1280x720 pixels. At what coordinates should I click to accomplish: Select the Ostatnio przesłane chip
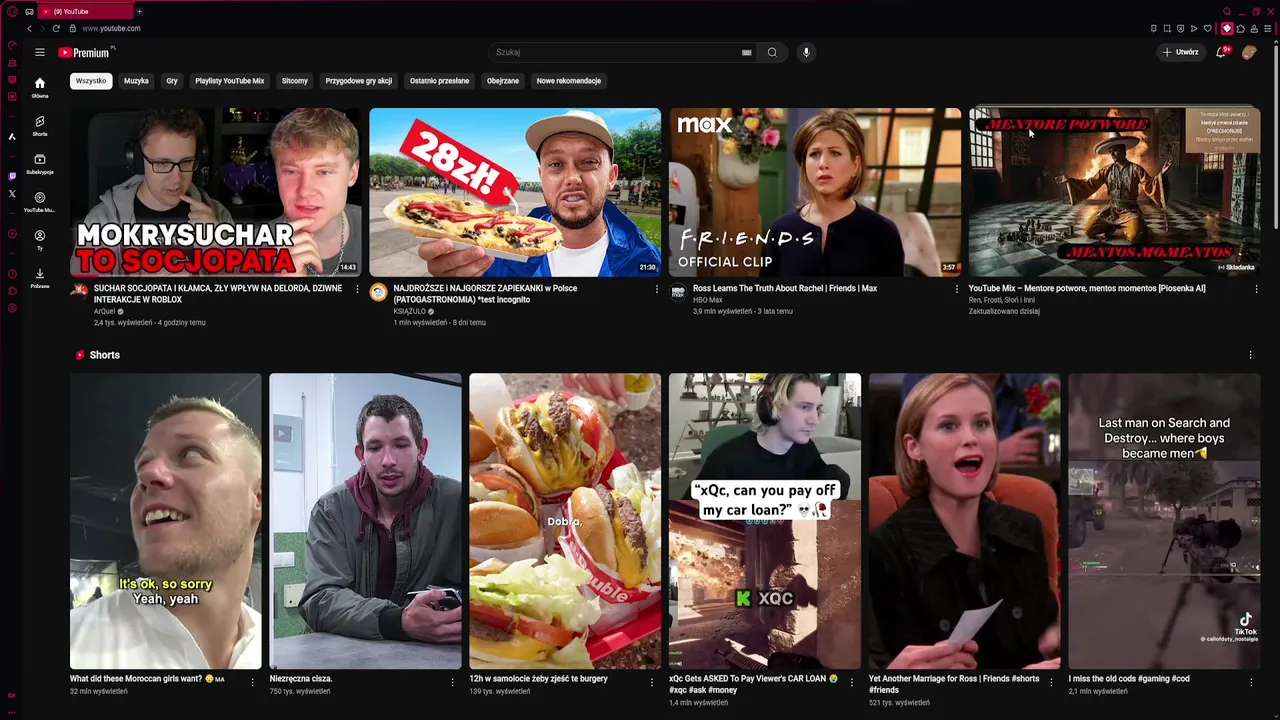[x=439, y=81]
